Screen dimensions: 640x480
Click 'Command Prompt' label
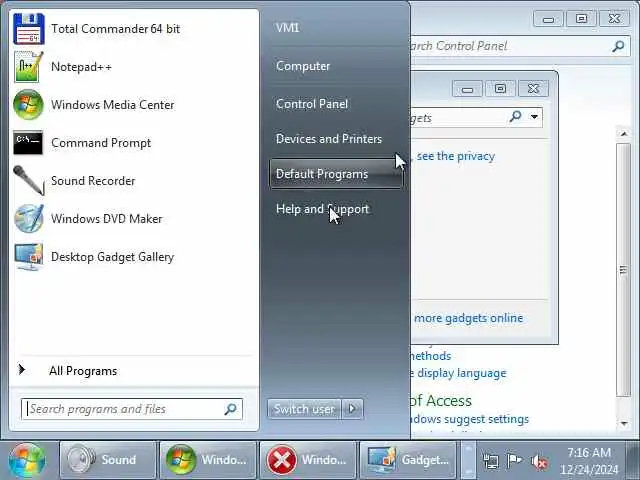[x=101, y=143]
